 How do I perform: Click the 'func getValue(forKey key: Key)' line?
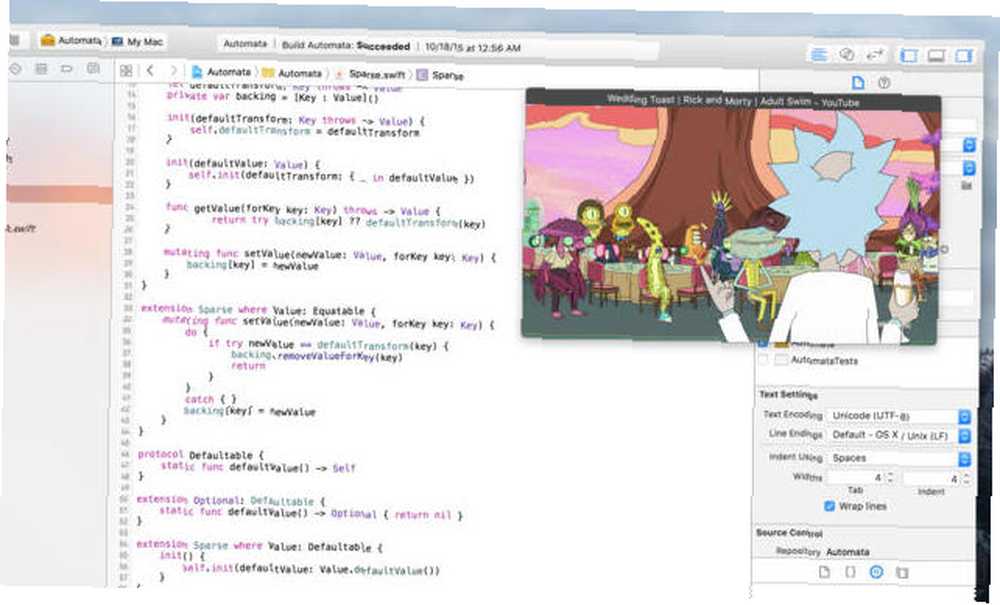303,210
